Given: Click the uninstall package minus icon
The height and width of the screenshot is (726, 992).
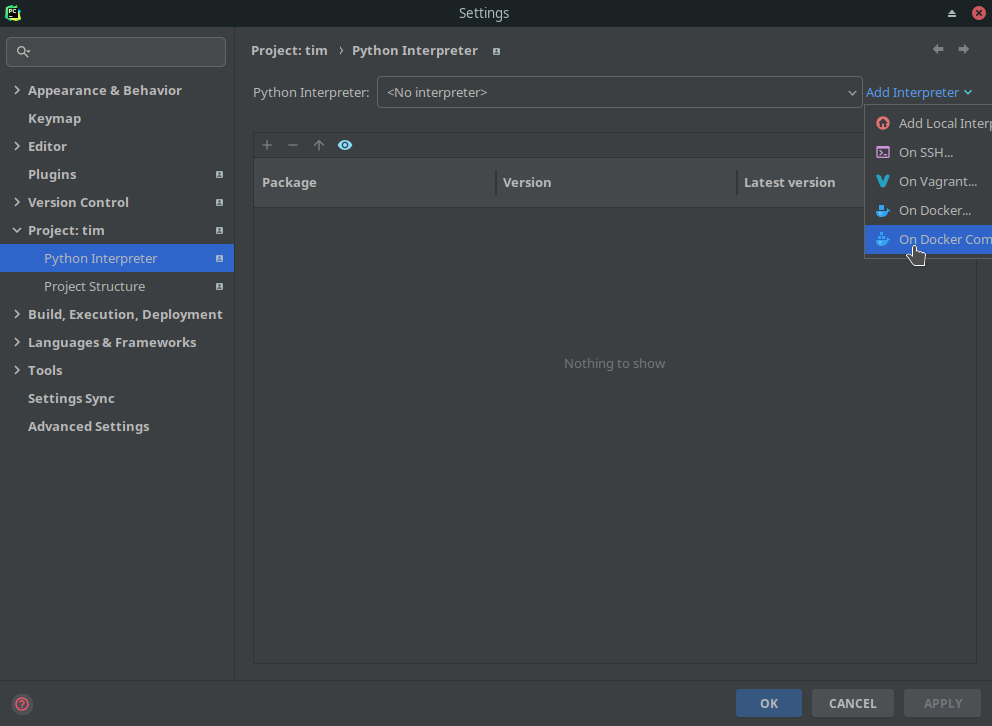Looking at the screenshot, I should tap(293, 145).
